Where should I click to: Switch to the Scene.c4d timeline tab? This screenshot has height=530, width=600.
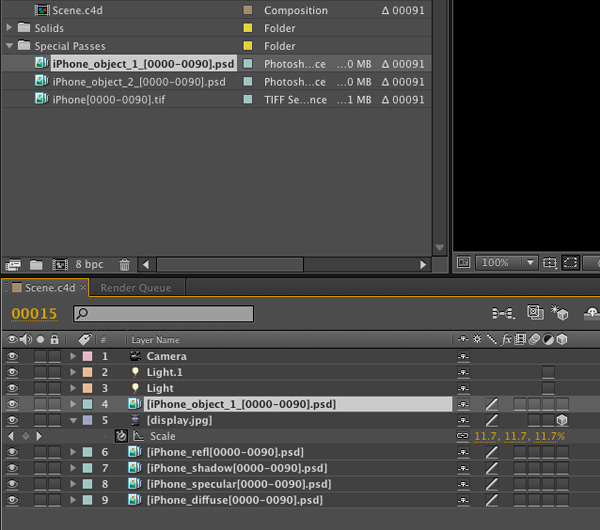[x=49, y=288]
